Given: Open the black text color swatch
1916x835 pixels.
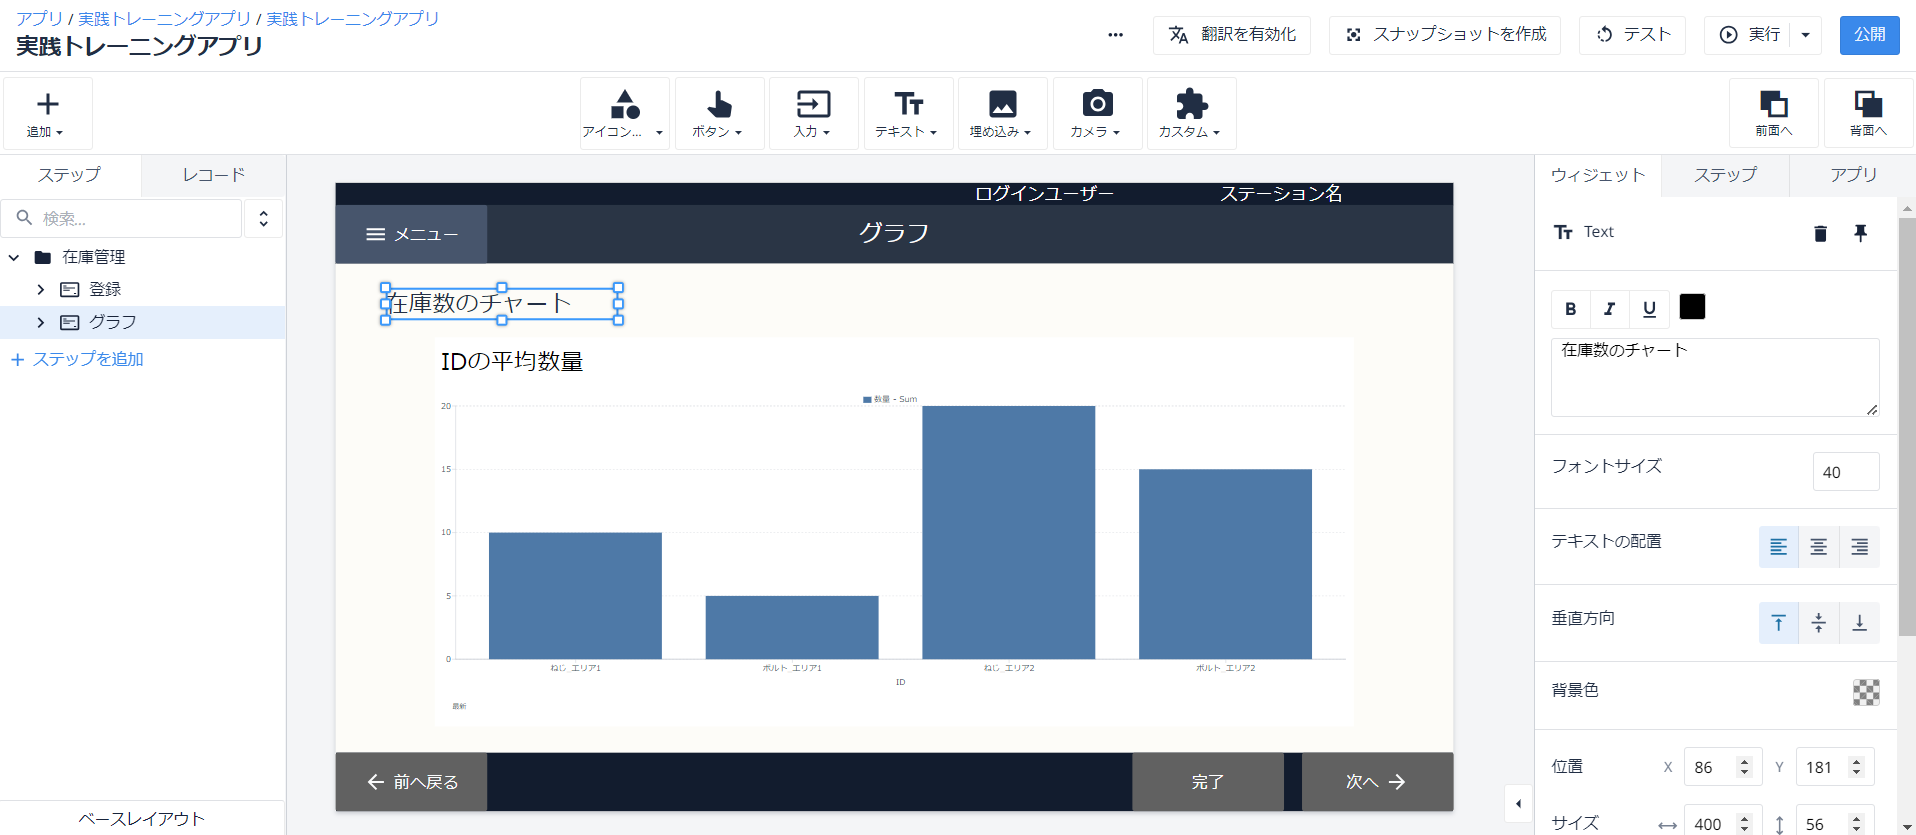Looking at the screenshot, I should 1692,307.
